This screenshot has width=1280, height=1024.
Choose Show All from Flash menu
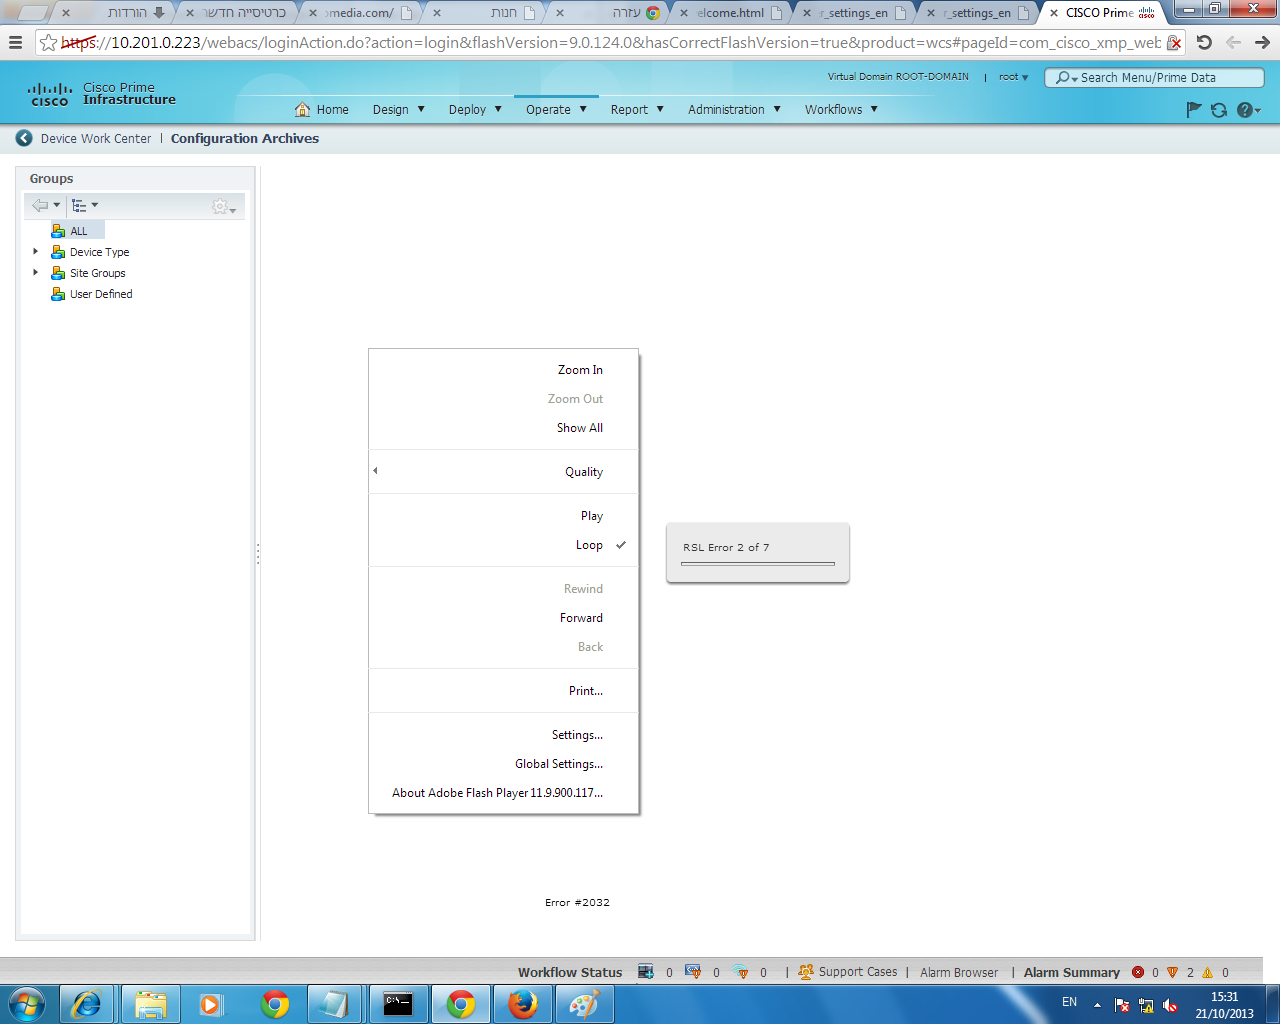click(x=503, y=428)
